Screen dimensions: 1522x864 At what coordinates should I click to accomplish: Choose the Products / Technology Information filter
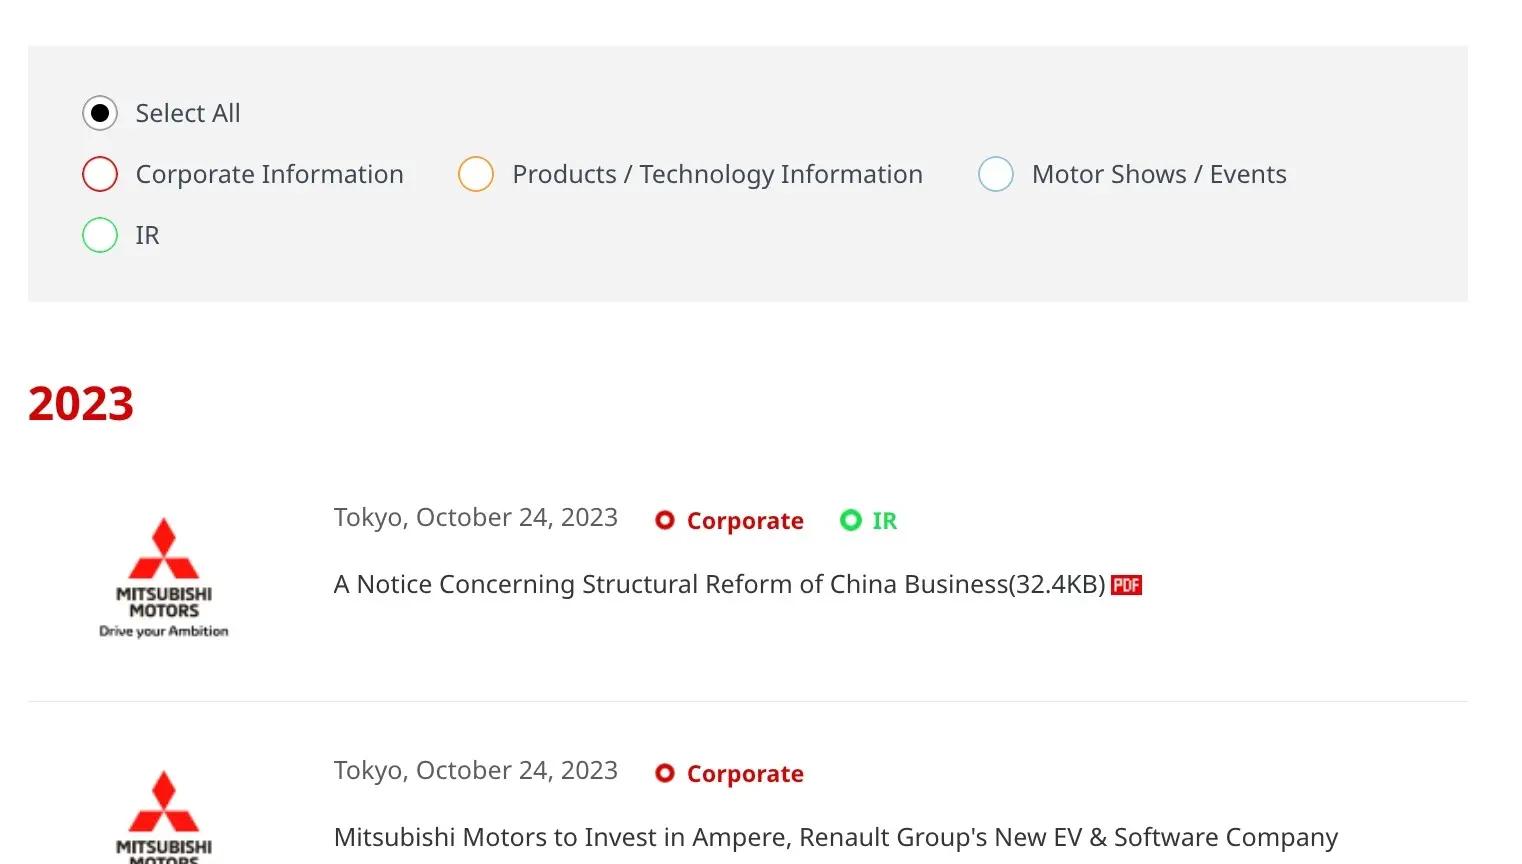476,174
